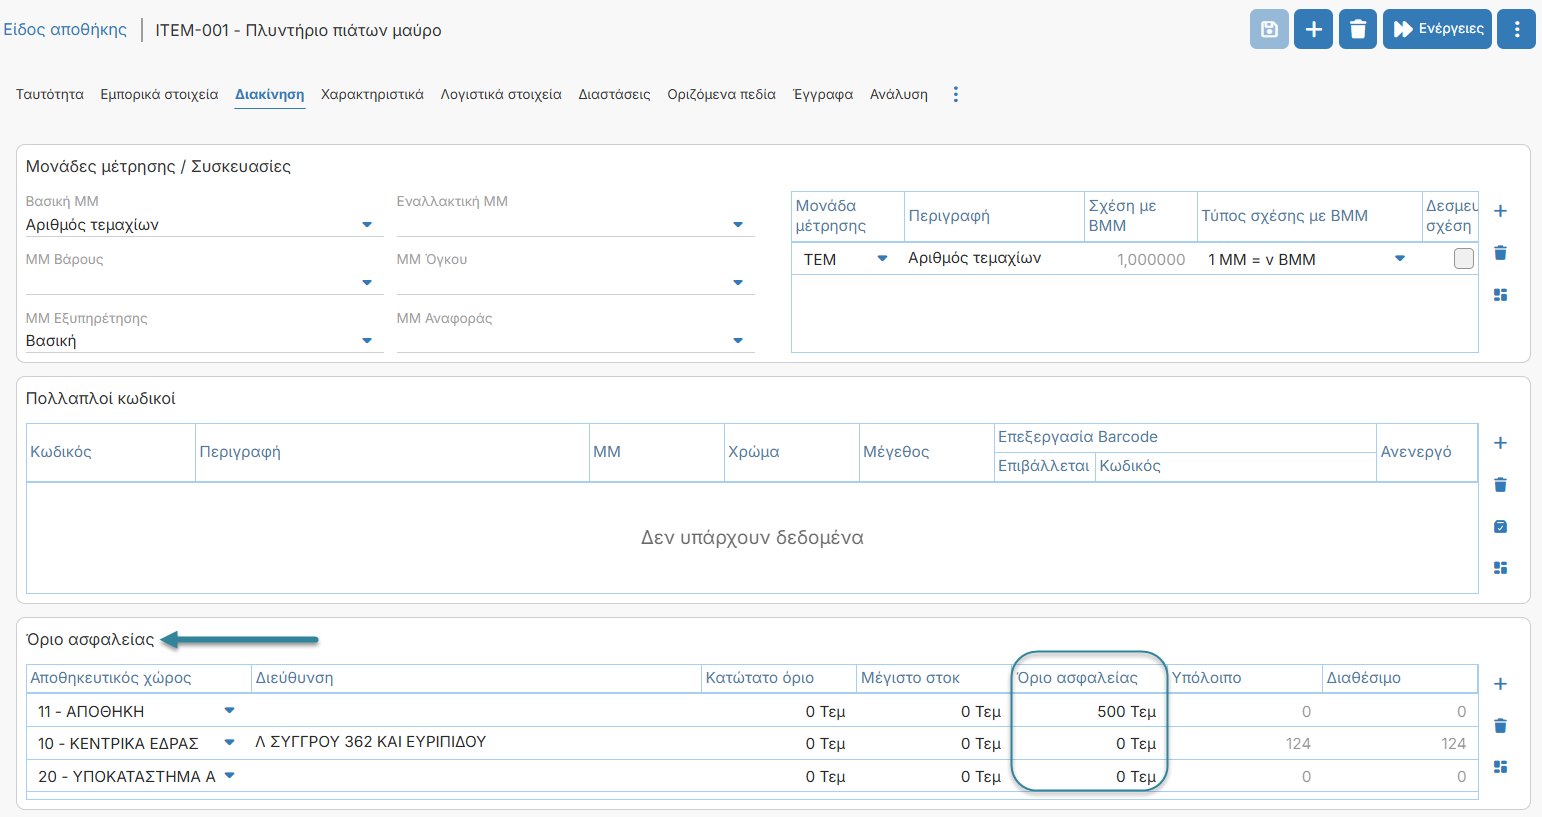Open the ΜΜ Εξυπηρέτησης dropdown
The image size is (1542, 817).
click(x=367, y=341)
